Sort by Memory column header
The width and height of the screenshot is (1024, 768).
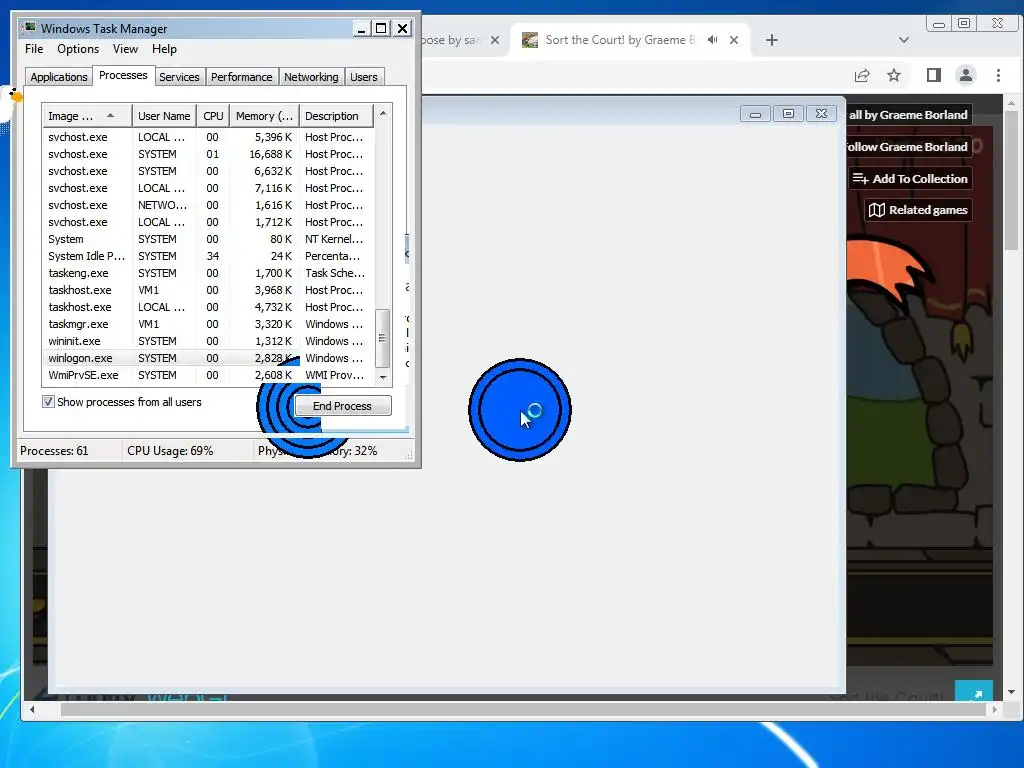(x=264, y=116)
